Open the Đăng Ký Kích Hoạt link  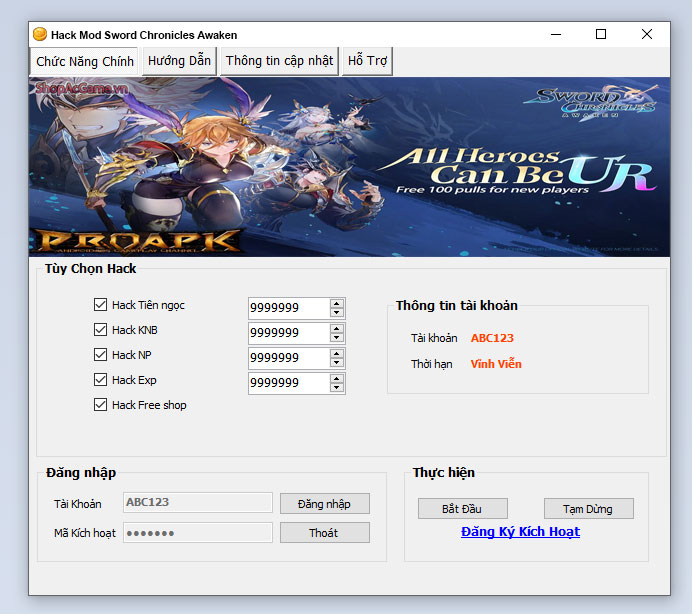[520, 532]
